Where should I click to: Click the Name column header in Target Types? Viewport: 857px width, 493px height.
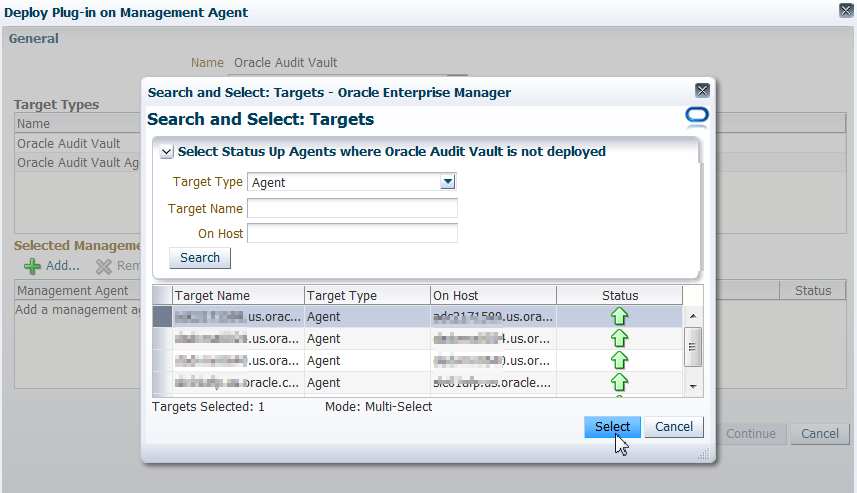click(78, 124)
